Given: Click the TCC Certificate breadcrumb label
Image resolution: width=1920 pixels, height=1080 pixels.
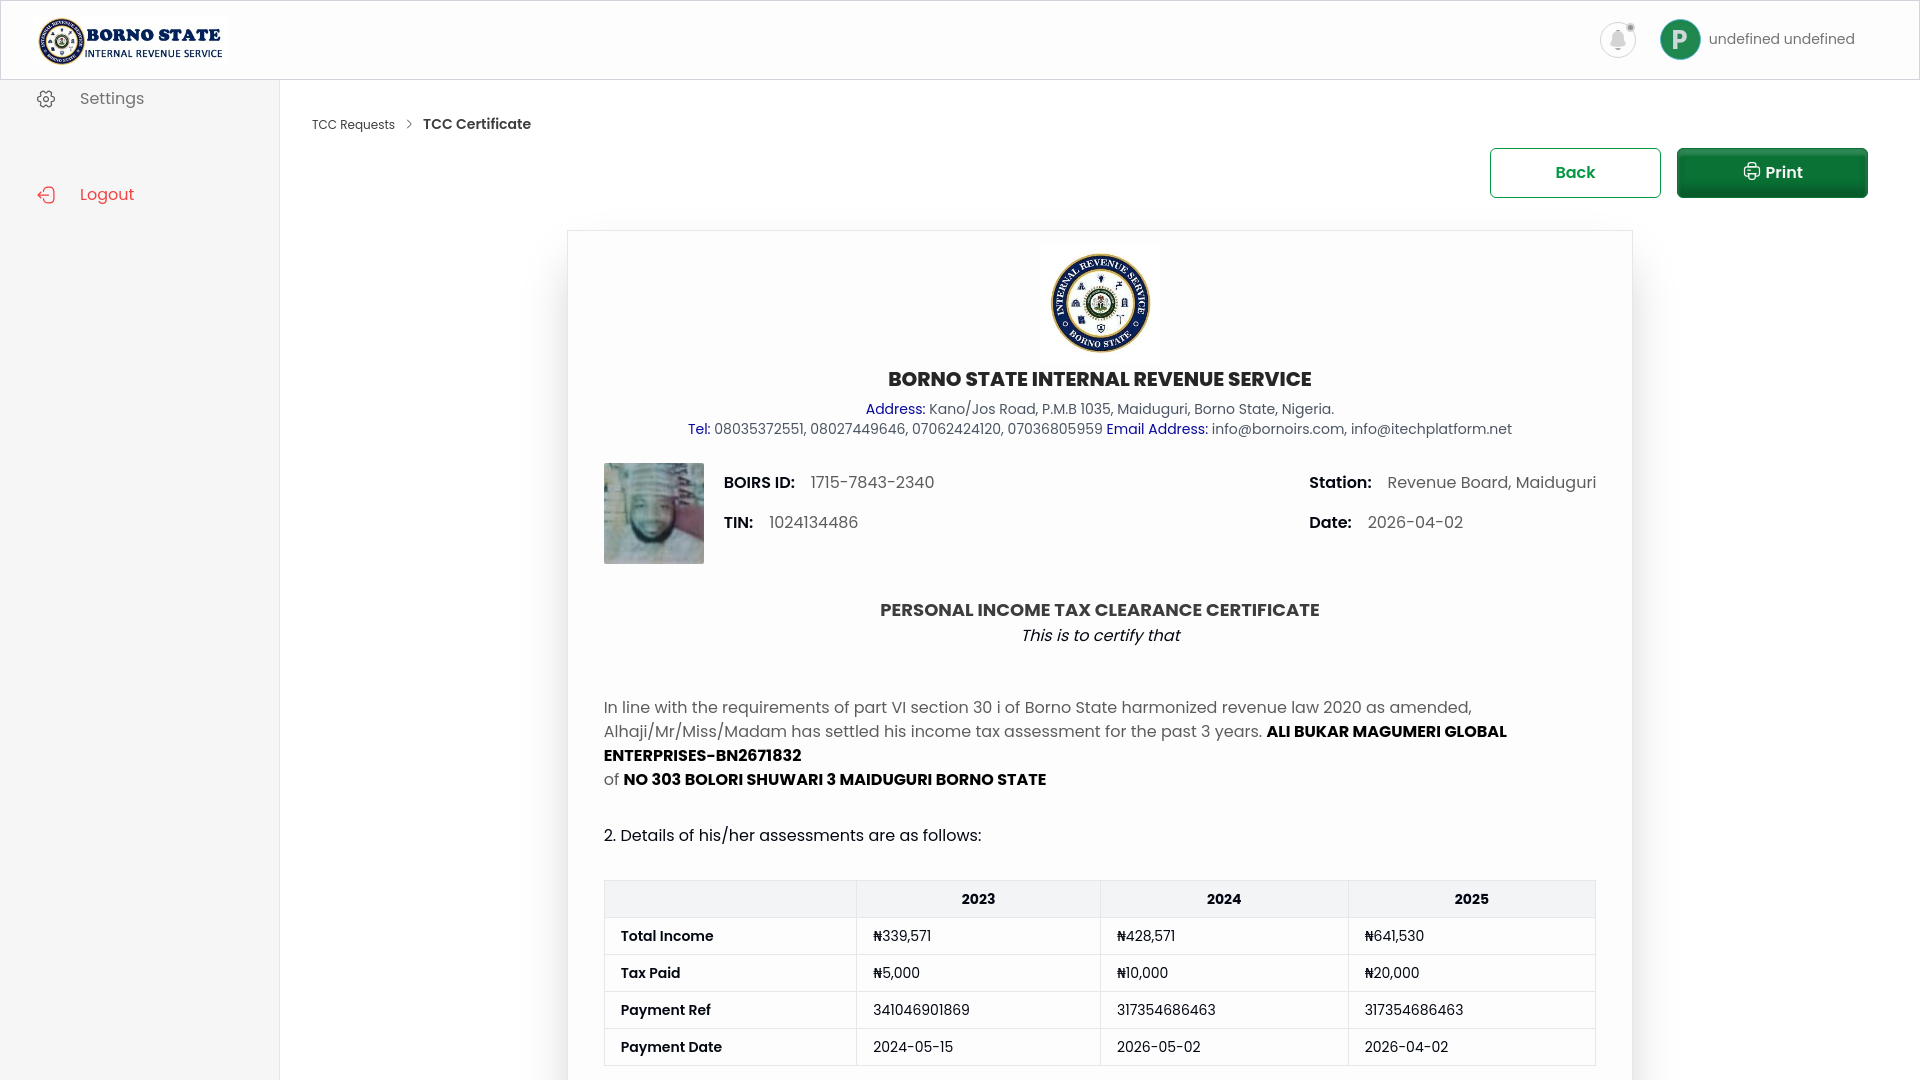Looking at the screenshot, I should pos(477,124).
